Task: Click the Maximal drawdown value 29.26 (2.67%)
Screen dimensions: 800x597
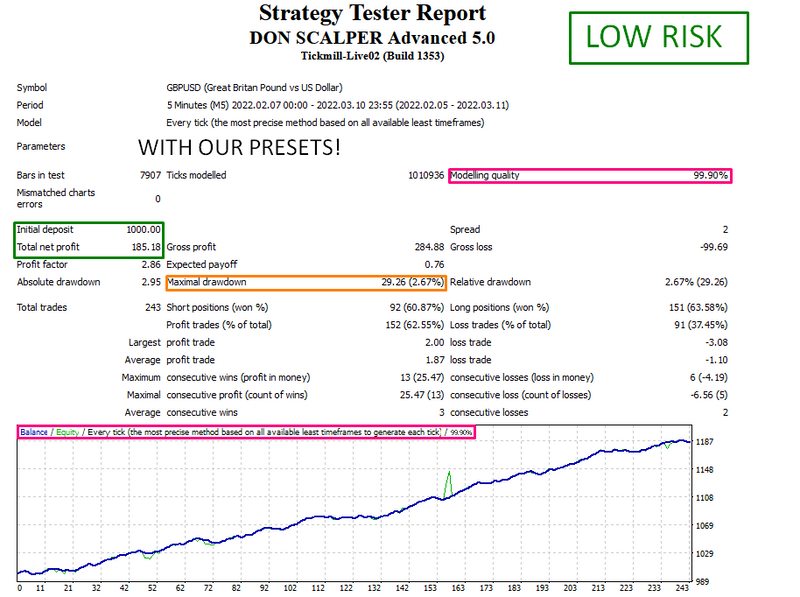Action: click(413, 282)
